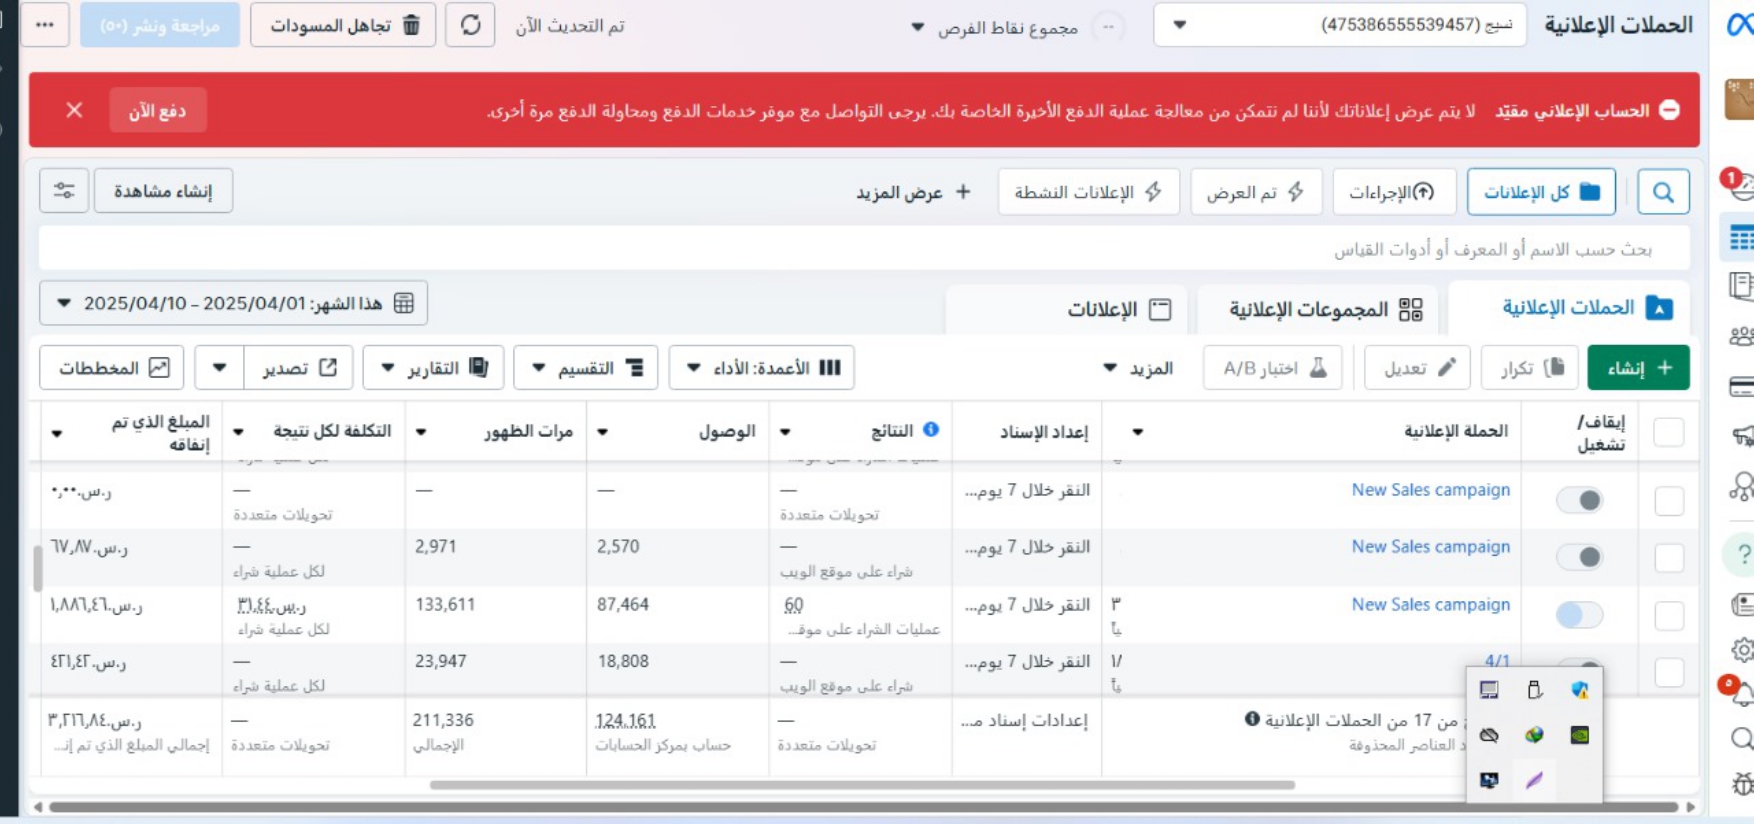Screen dimensions: 1754x824
Task: Tick checkbox for the 4/1 campaign row
Action: [x=1669, y=673]
